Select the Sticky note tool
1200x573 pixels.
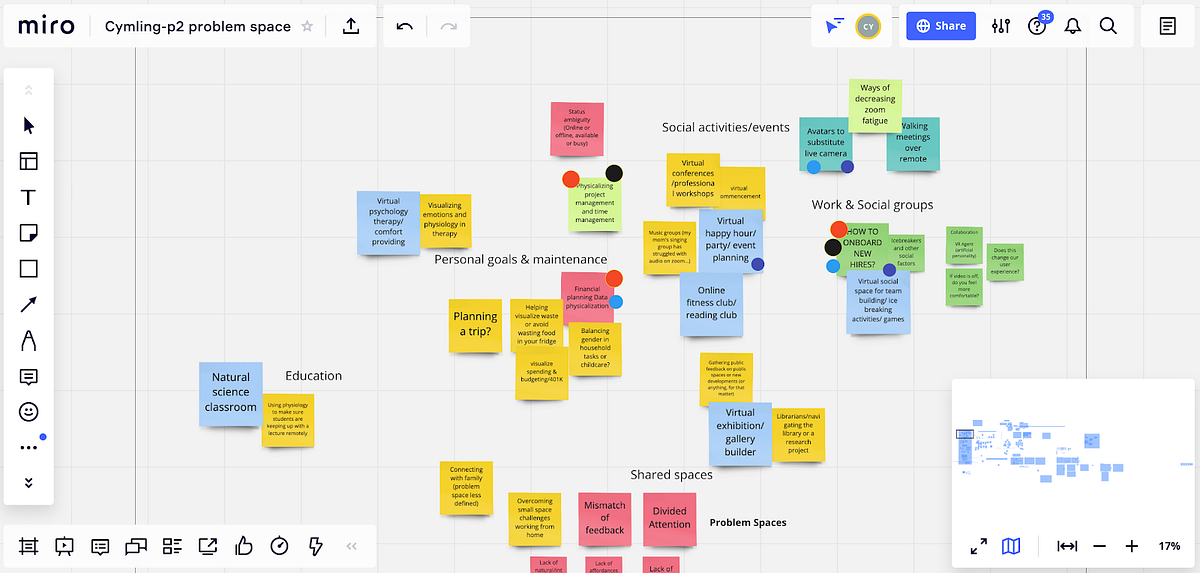29,233
